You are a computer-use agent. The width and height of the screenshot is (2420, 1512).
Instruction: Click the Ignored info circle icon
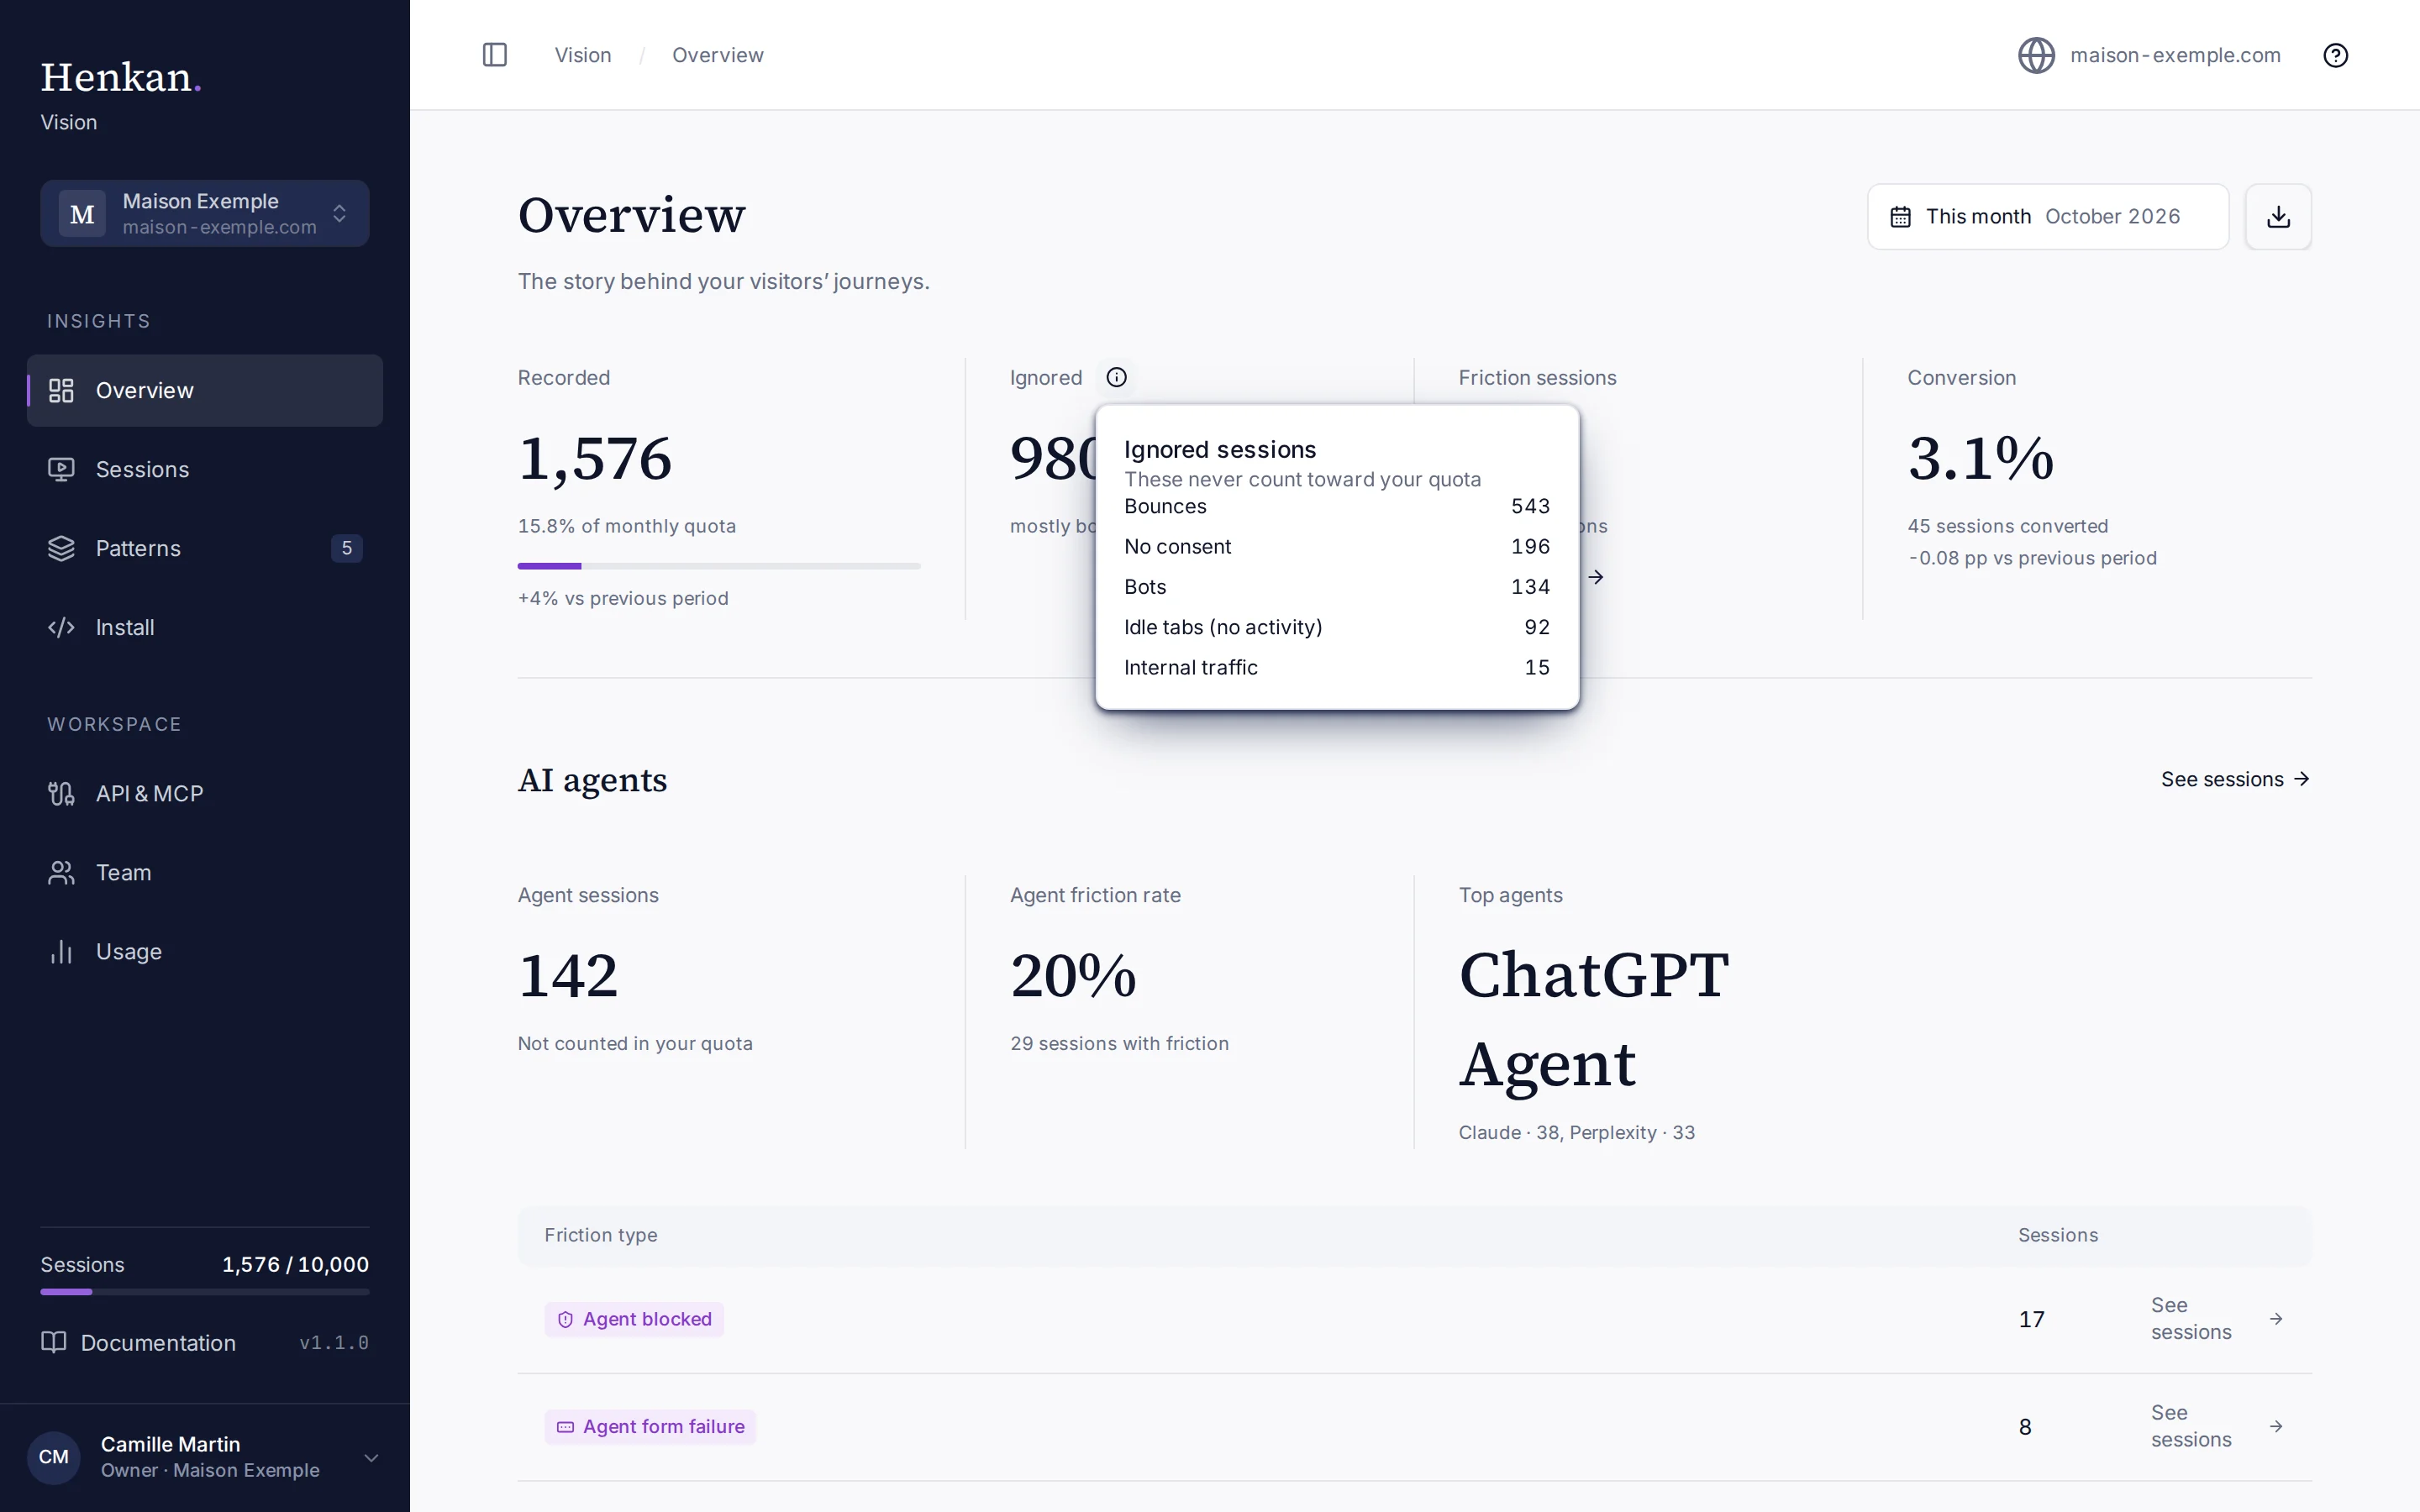(x=1116, y=377)
